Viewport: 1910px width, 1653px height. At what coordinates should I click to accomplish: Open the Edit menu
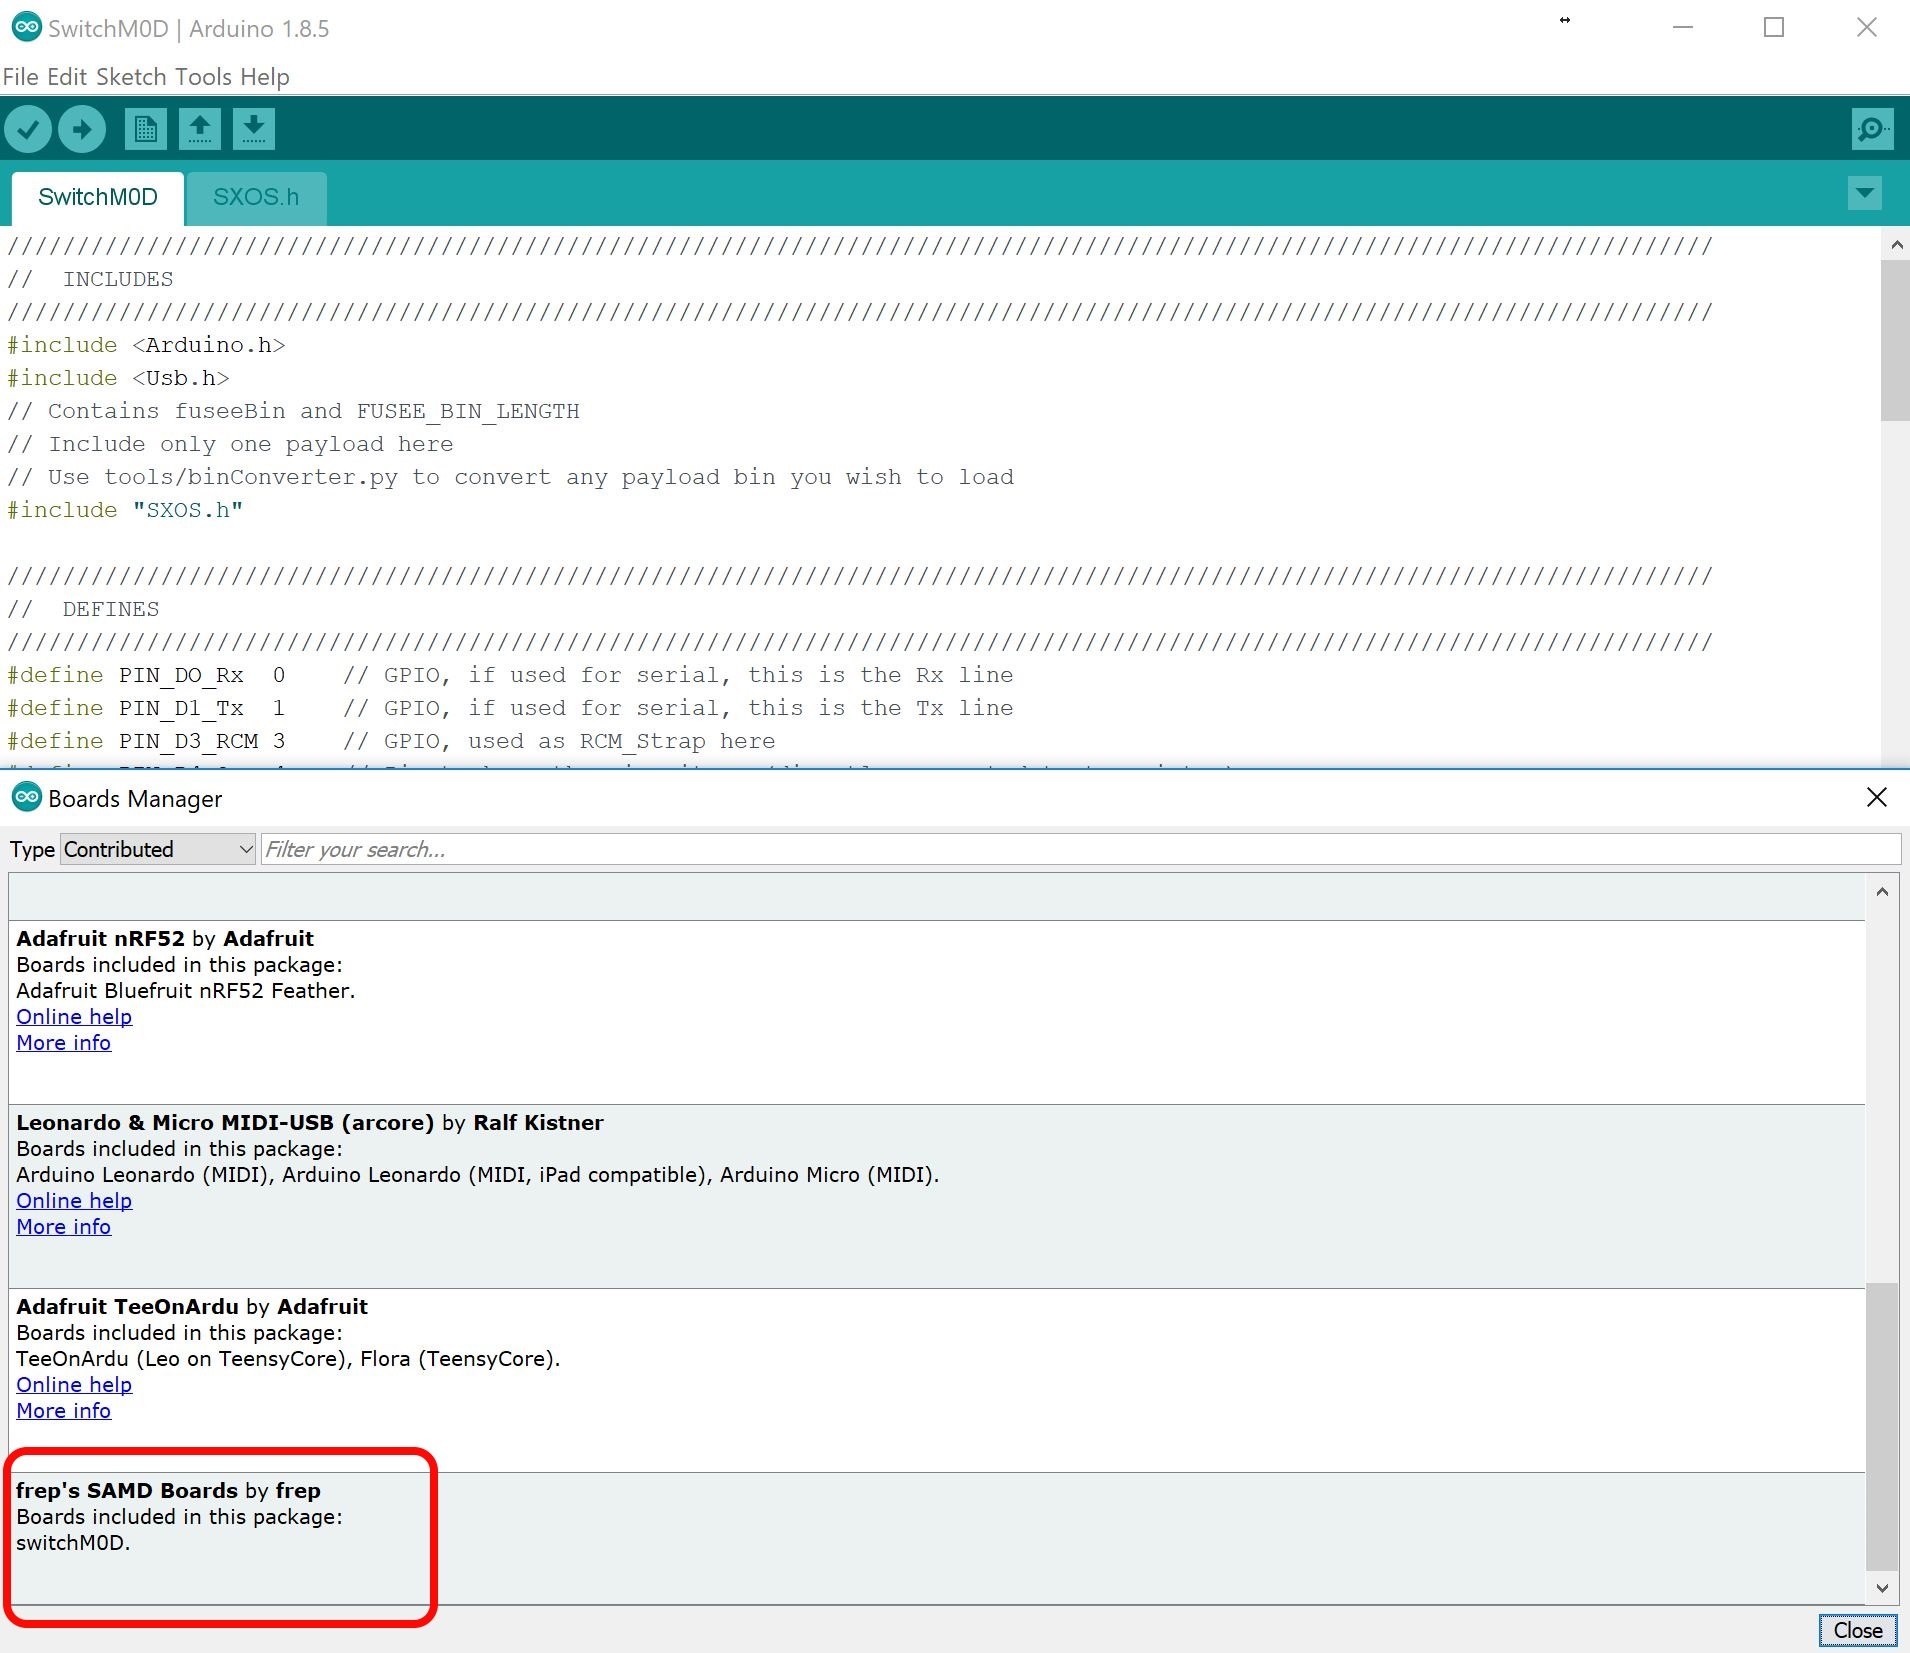(x=67, y=77)
